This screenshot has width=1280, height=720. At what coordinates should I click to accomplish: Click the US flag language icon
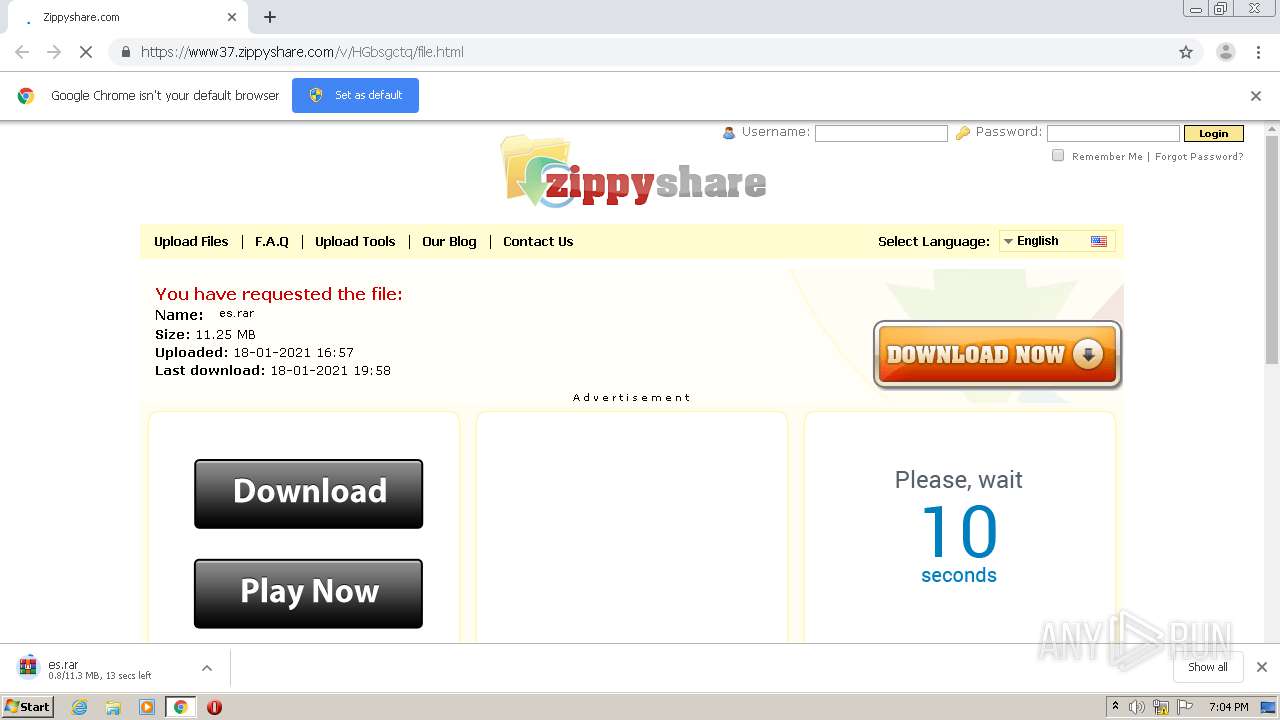coord(1099,241)
